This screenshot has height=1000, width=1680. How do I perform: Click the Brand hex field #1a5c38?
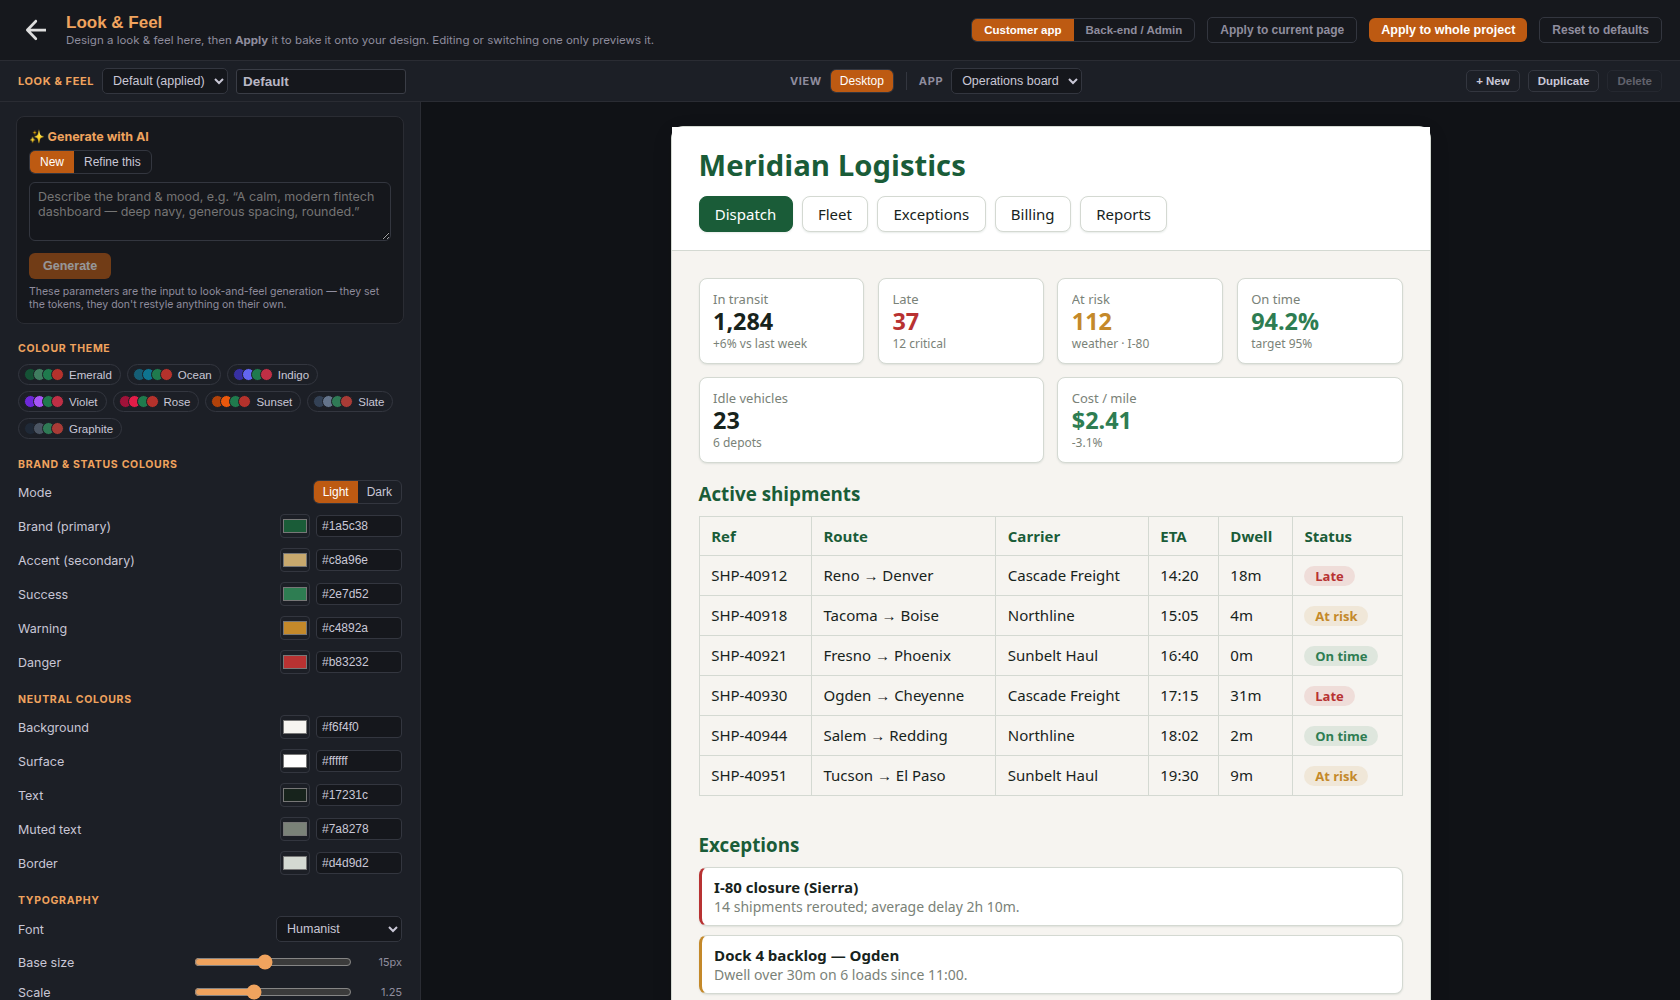pyautogui.click(x=359, y=526)
